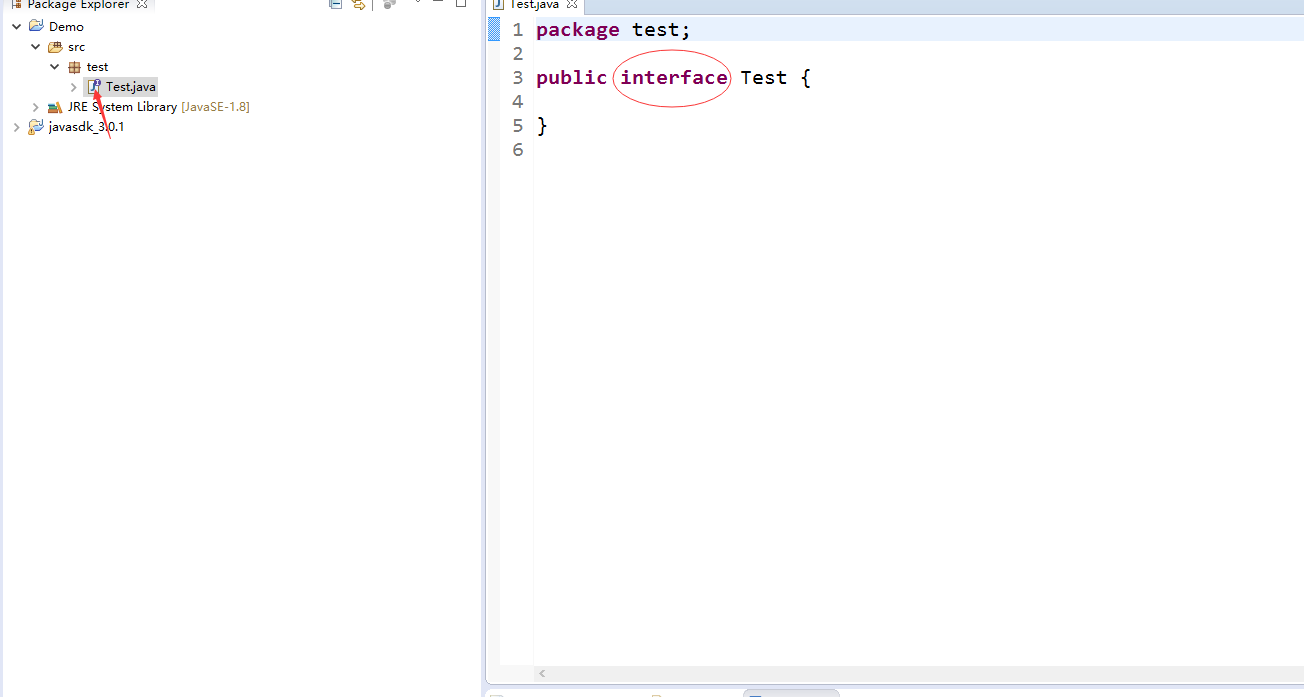Select the Demo project label

(x=66, y=27)
